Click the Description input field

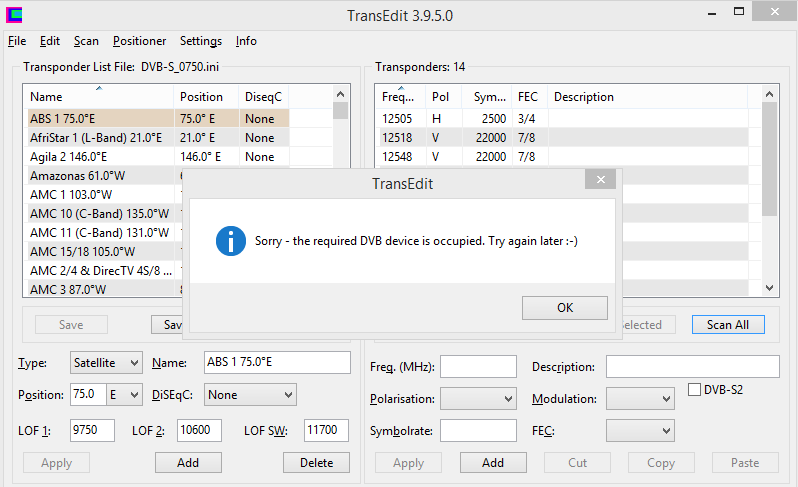point(693,366)
